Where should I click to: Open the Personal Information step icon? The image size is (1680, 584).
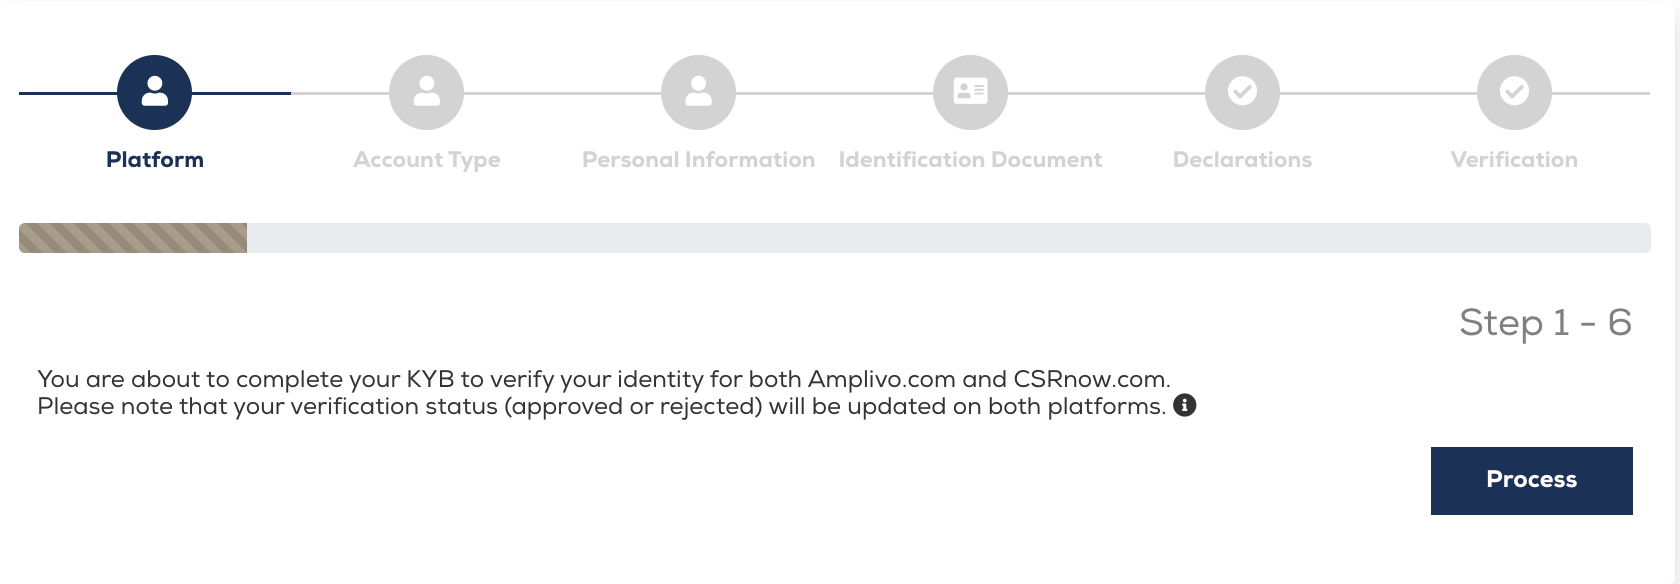point(698,92)
